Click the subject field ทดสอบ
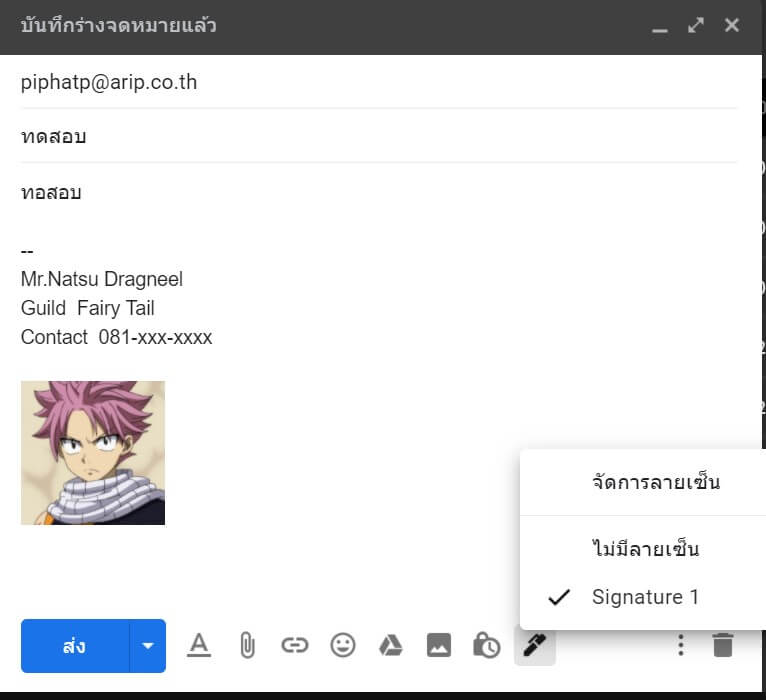Screen dimensions: 766x700 pyautogui.click(x=379, y=136)
